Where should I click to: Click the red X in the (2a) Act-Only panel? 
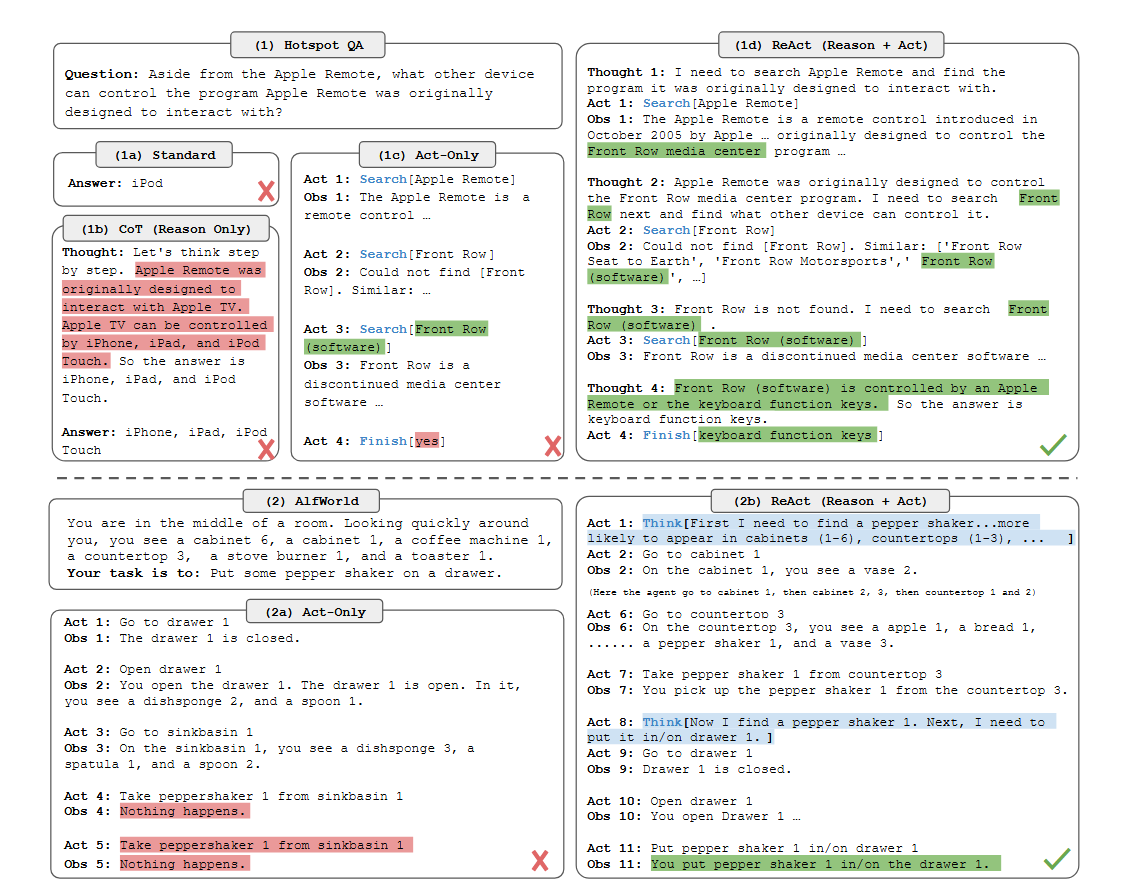click(540, 861)
